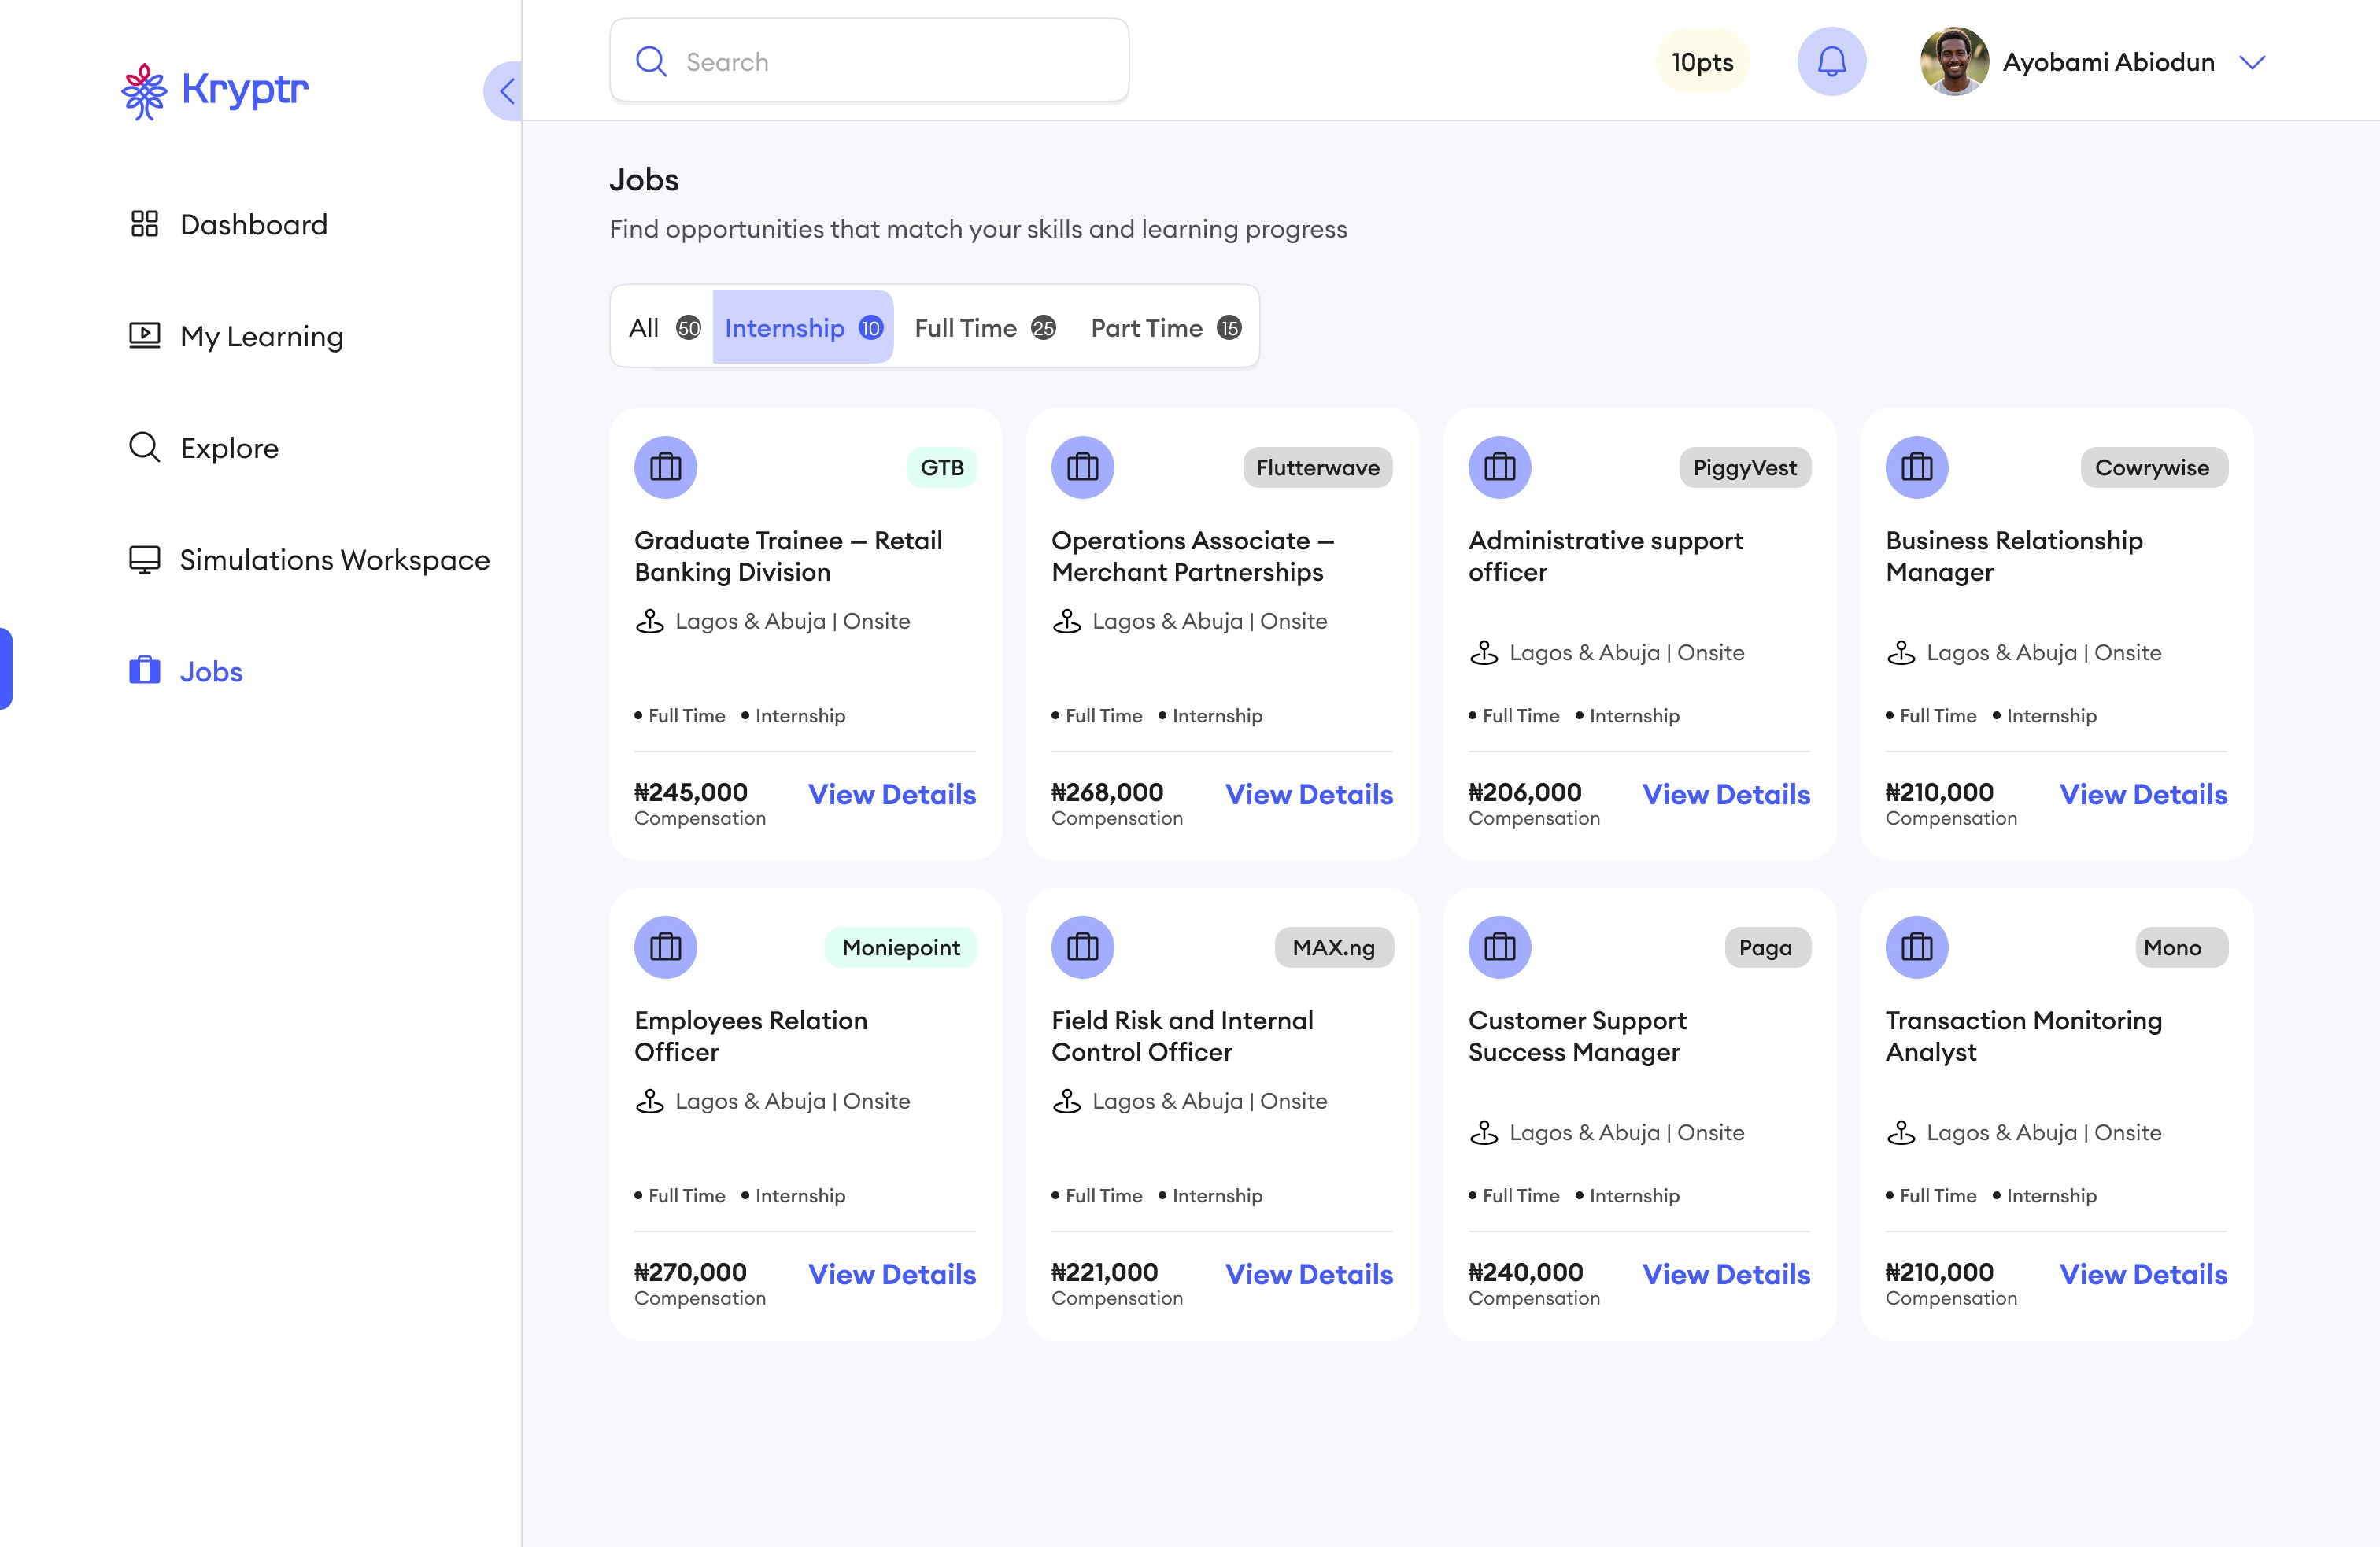View Details for Administrative support officer
2380x1547 pixels.
pyautogui.click(x=1726, y=794)
